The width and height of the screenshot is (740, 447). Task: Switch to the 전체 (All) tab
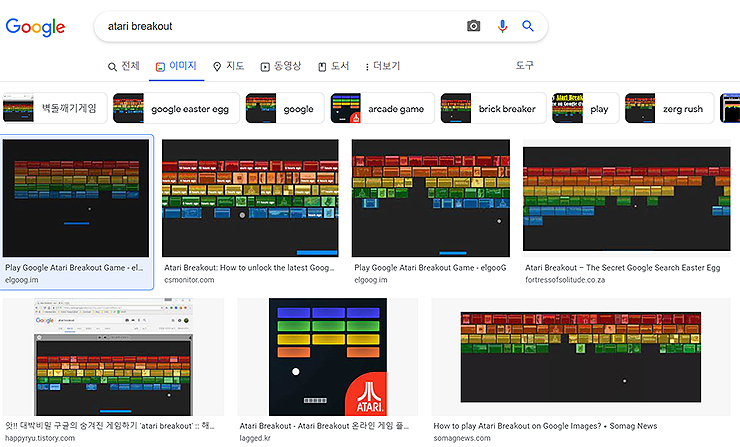[124, 66]
